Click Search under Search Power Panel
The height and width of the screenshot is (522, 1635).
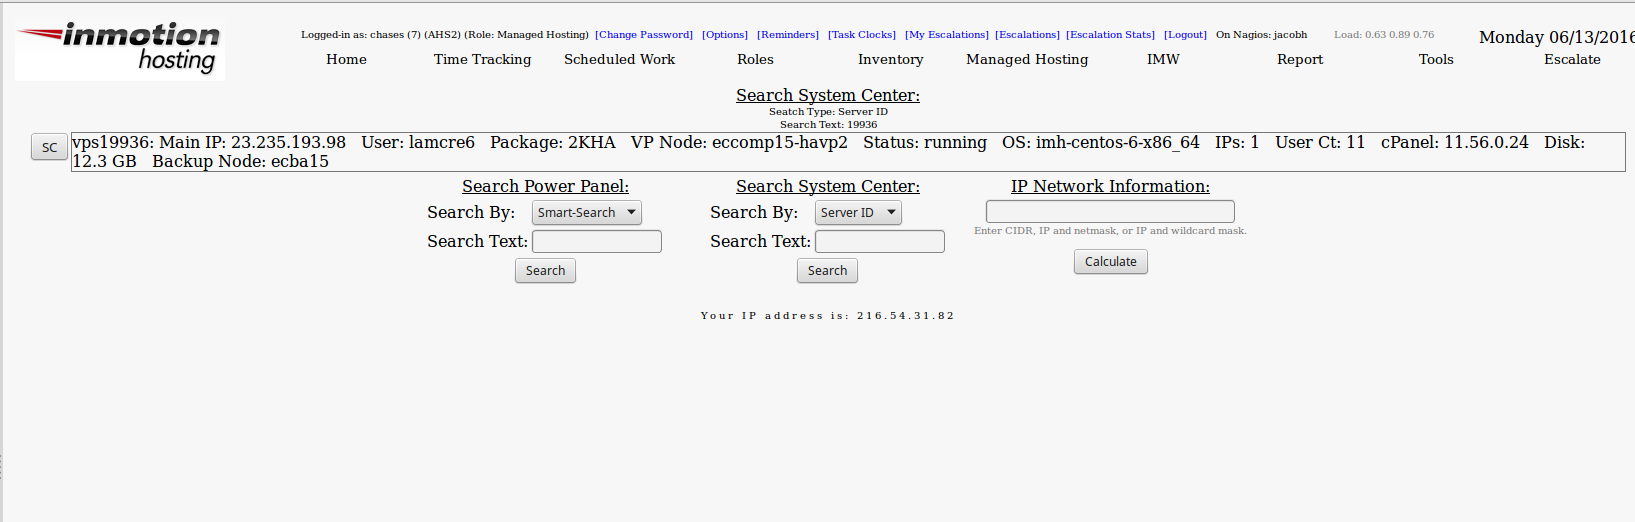point(545,271)
